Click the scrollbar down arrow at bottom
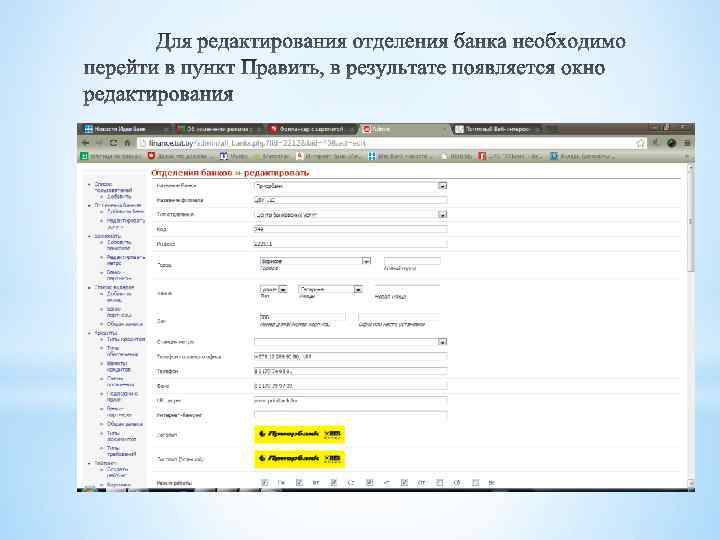This screenshot has width=720, height=540. [690, 483]
